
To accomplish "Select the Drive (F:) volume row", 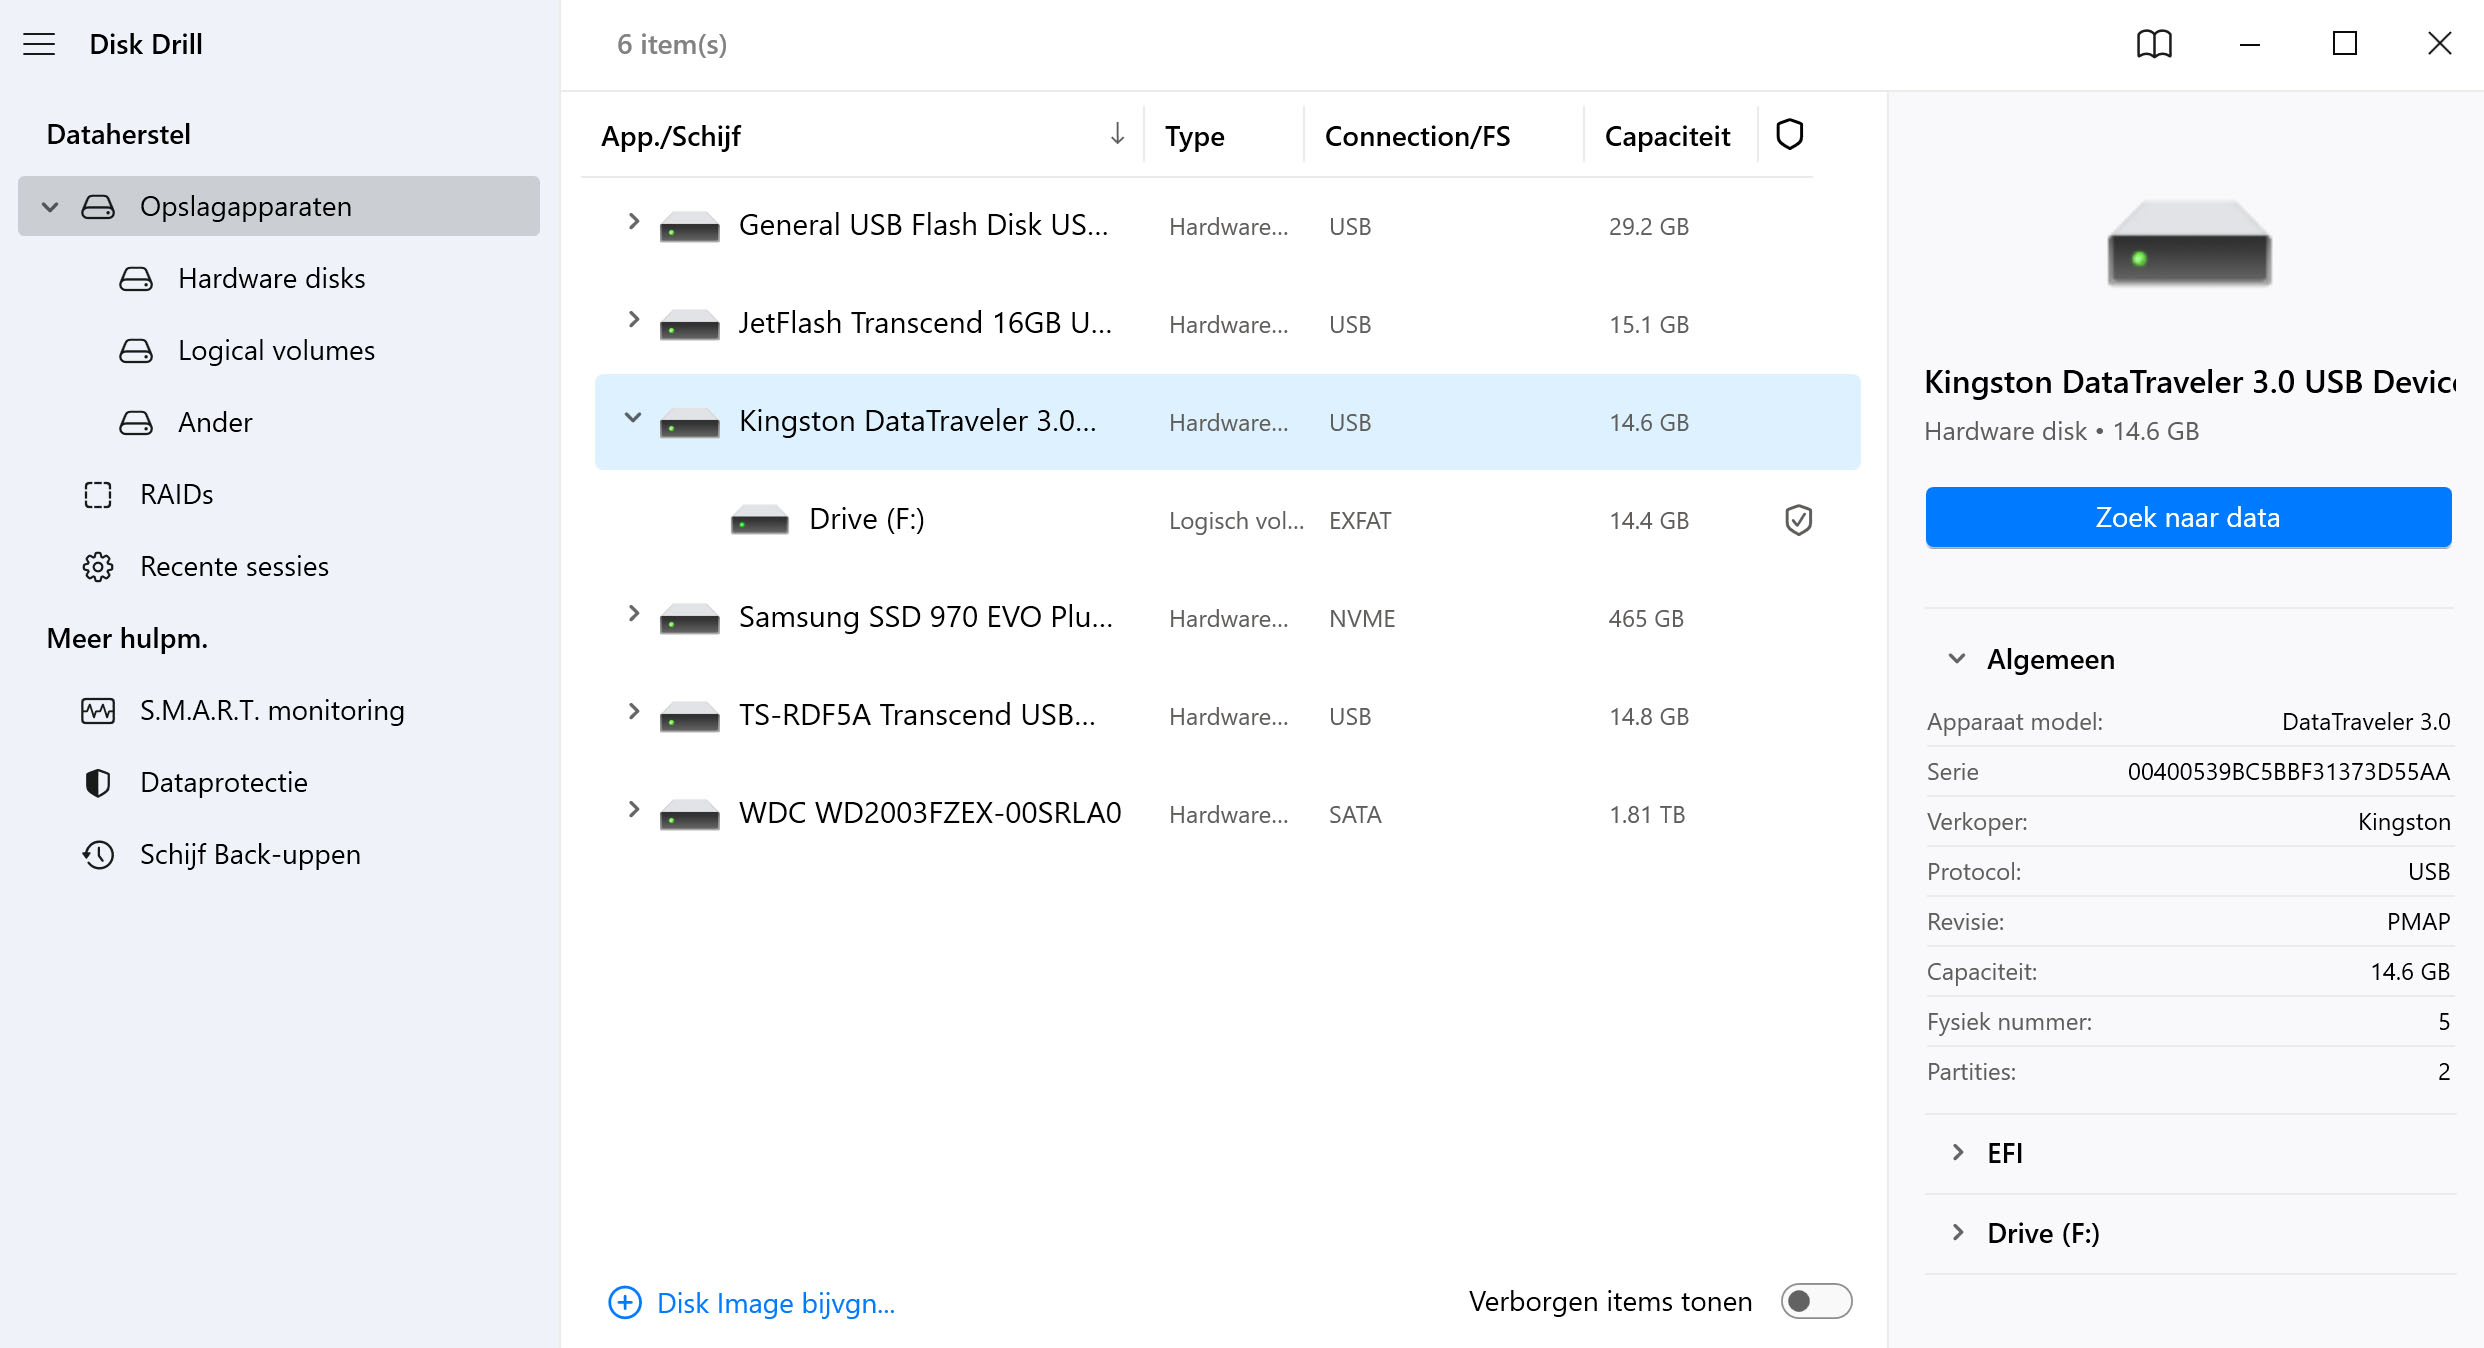I will [x=1227, y=520].
